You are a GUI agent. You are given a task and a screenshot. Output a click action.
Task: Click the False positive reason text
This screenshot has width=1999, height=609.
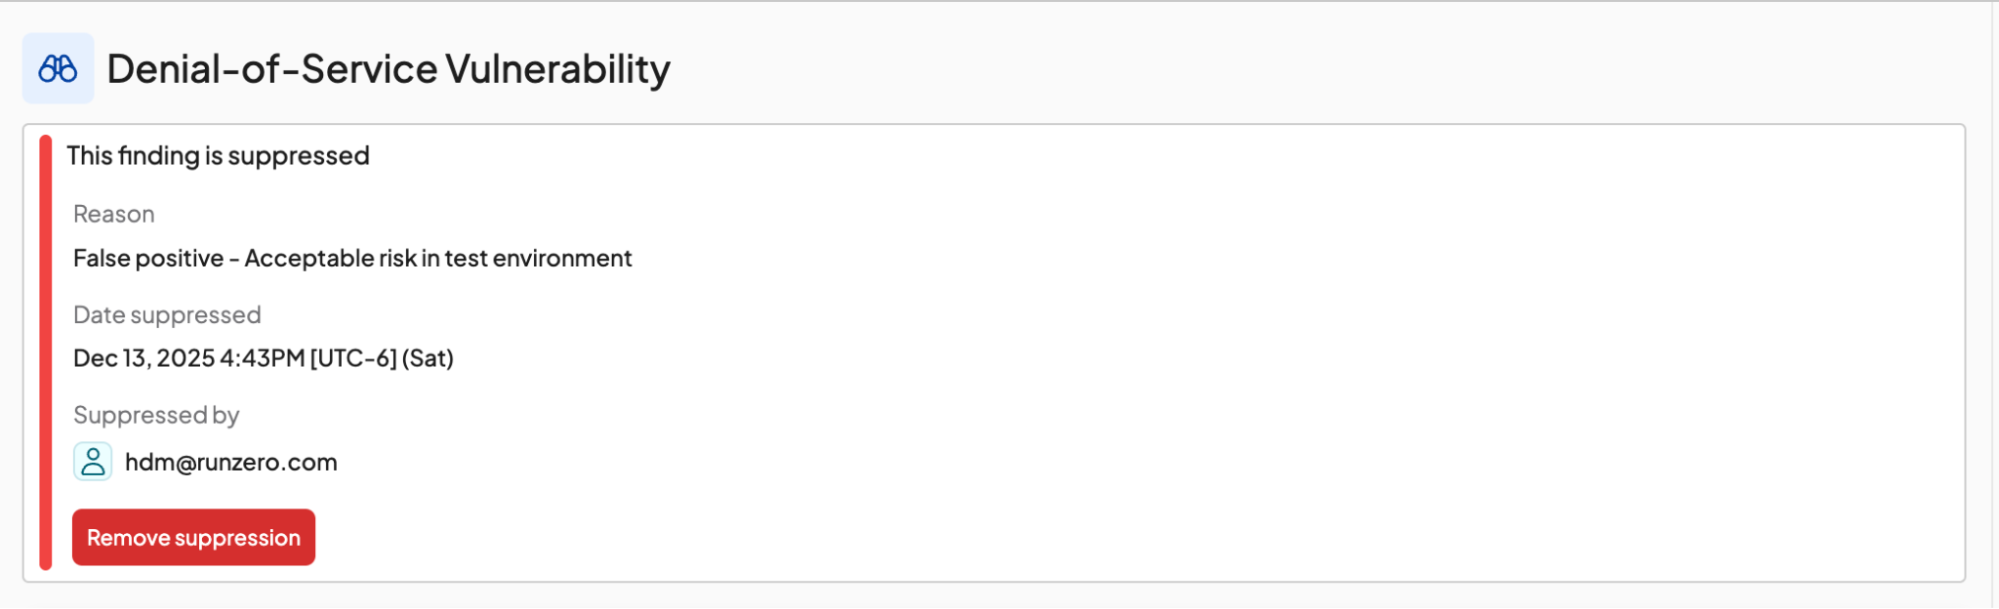point(148,258)
